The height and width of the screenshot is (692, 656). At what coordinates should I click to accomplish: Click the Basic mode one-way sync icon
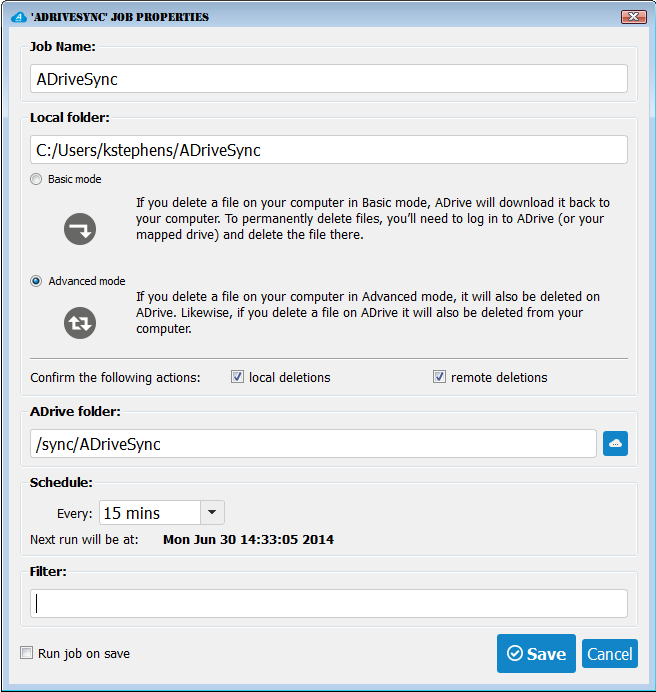pyautogui.click(x=80, y=230)
